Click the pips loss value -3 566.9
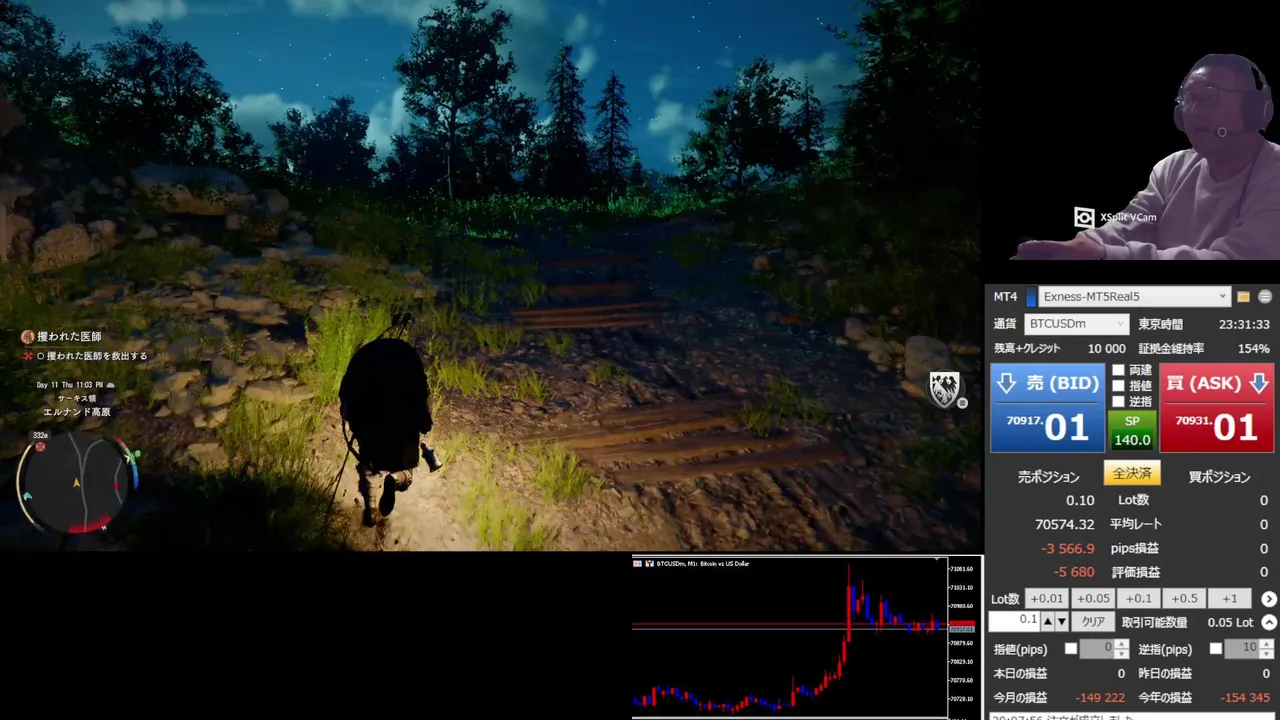1280x720 pixels. [1068, 548]
